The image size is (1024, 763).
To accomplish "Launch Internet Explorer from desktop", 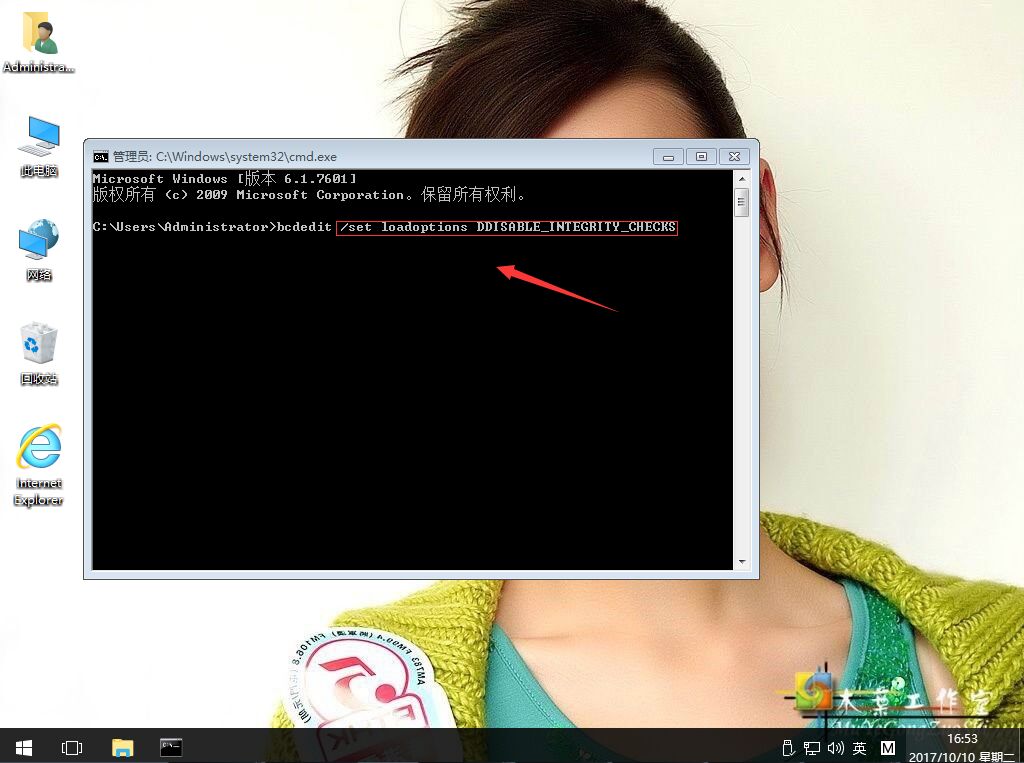I will click(x=39, y=465).
